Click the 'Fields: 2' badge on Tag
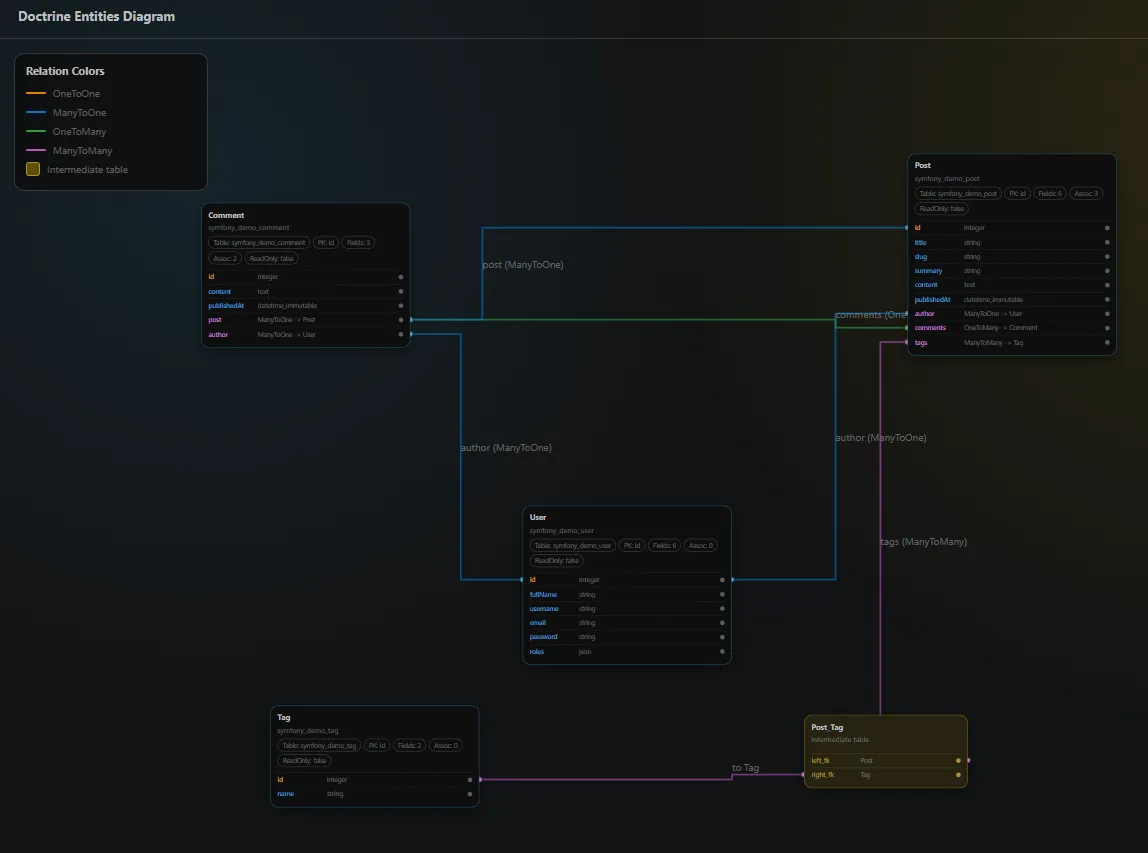This screenshot has width=1148, height=853. 410,745
